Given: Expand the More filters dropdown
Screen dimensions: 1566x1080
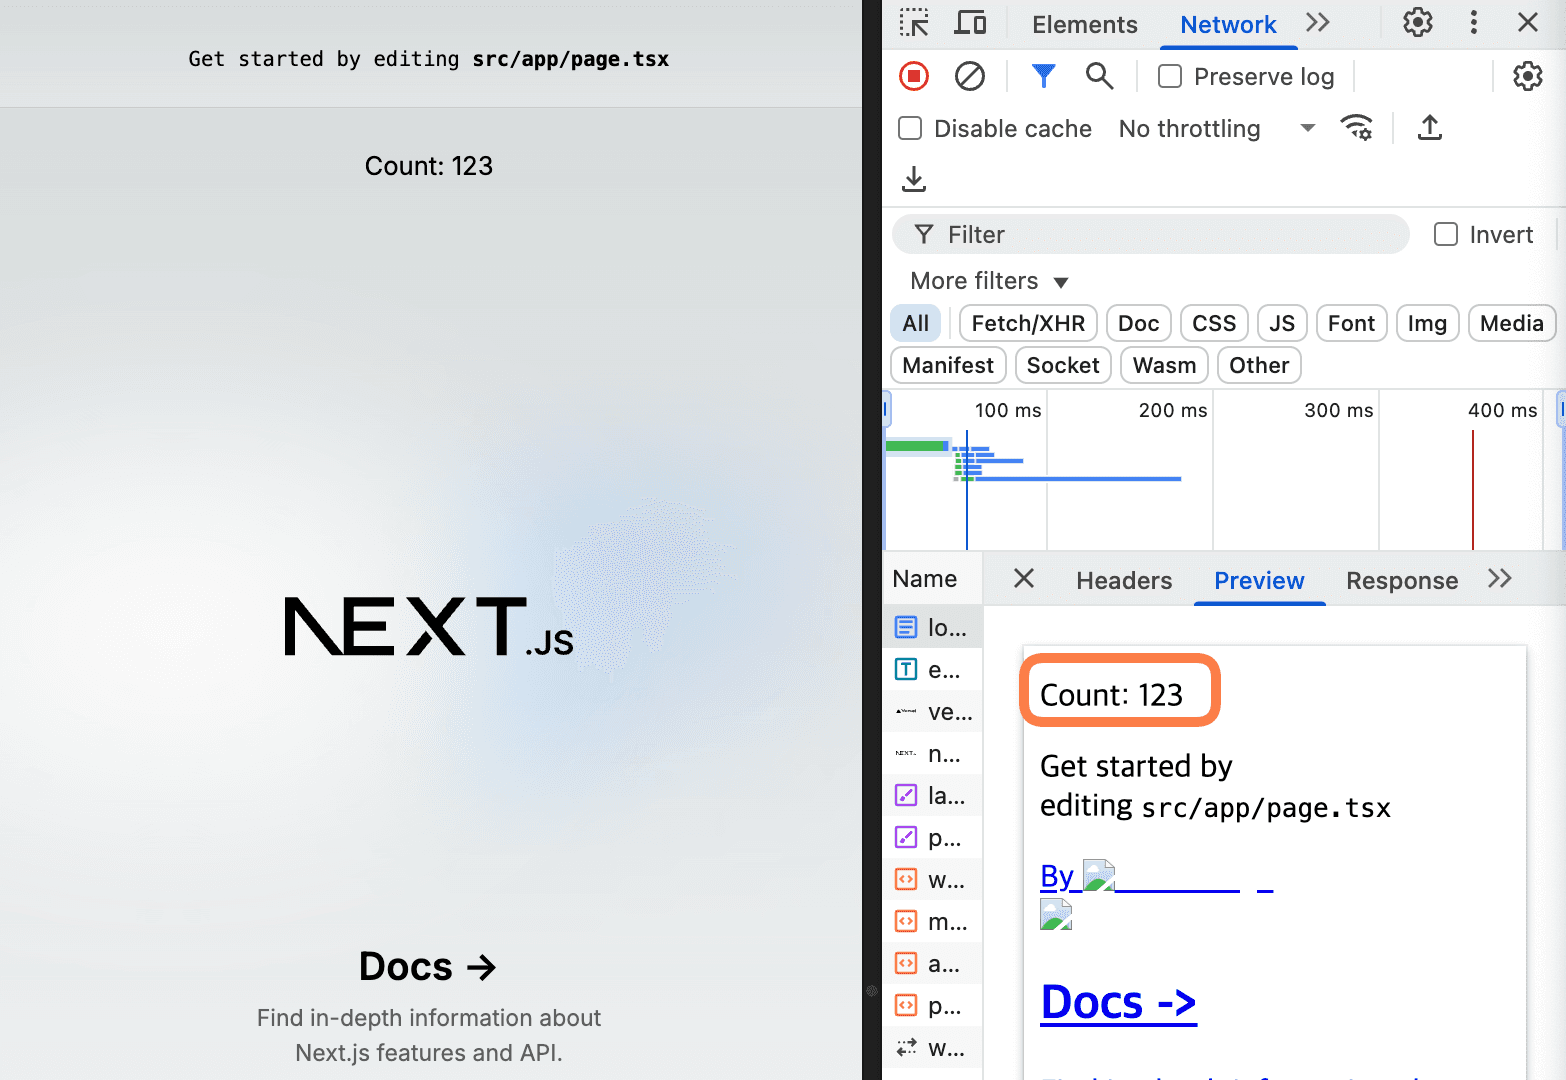Looking at the screenshot, I should tap(989, 282).
